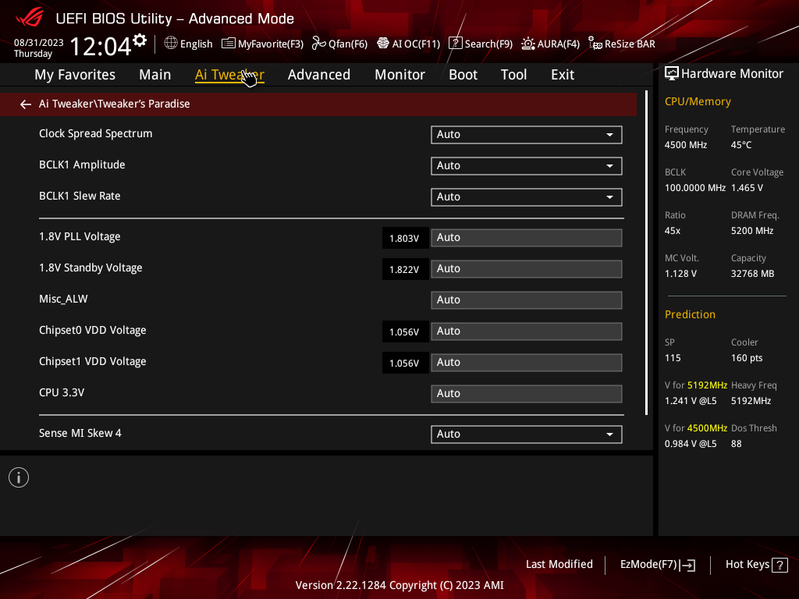This screenshot has width=799, height=599.
Task: Click the Misc_ALW value field
Action: click(526, 300)
